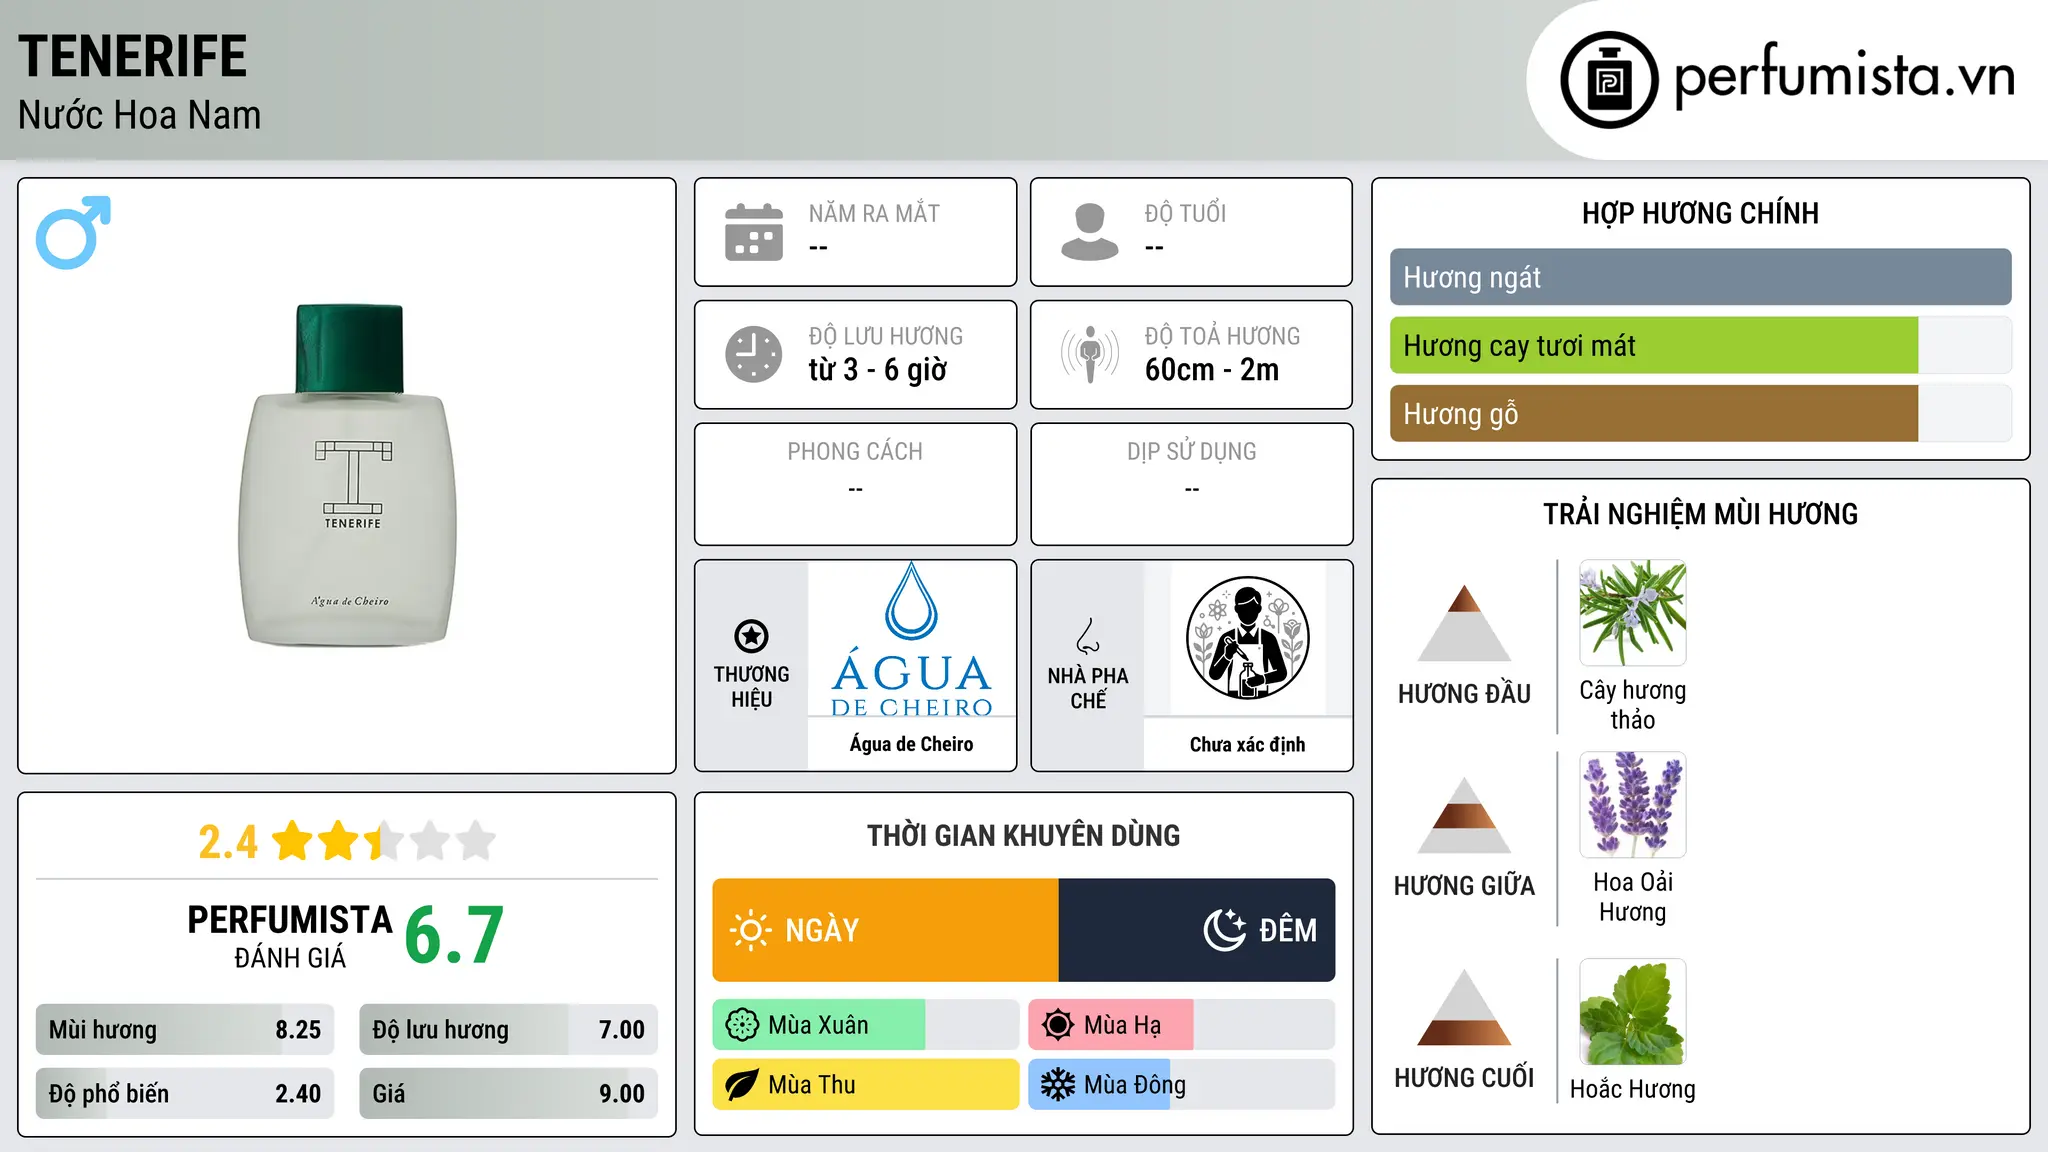Screen dimensions: 2048x1152
Task: Click the Hương gỗ accord bar
Action: [x=1700, y=414]
